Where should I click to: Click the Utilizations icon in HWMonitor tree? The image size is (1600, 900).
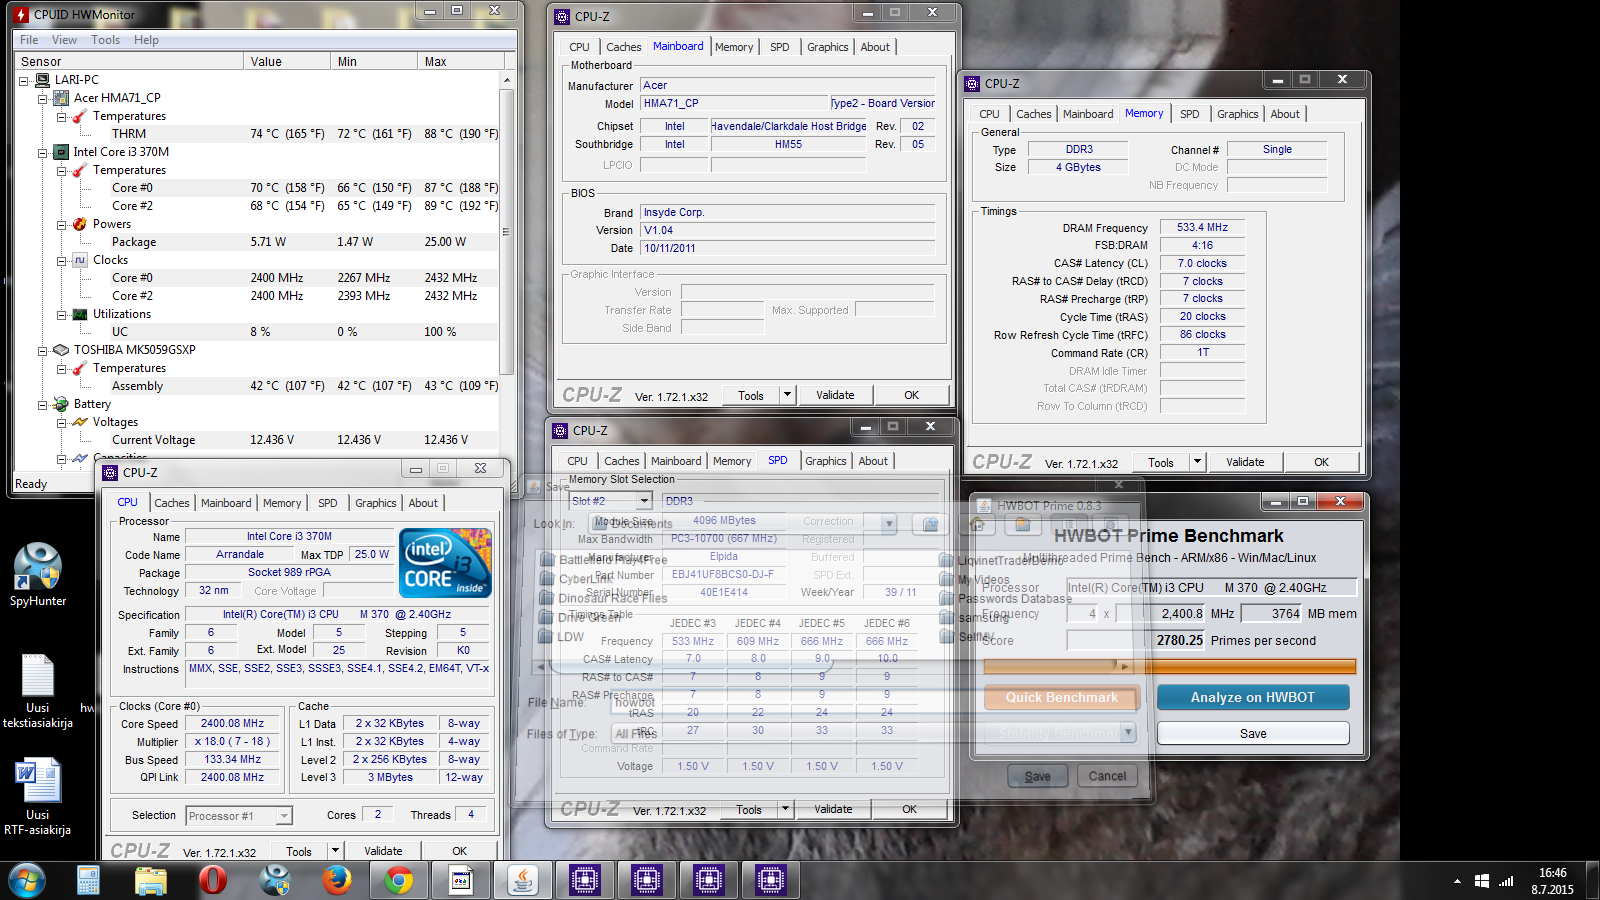tap(80, 314)
